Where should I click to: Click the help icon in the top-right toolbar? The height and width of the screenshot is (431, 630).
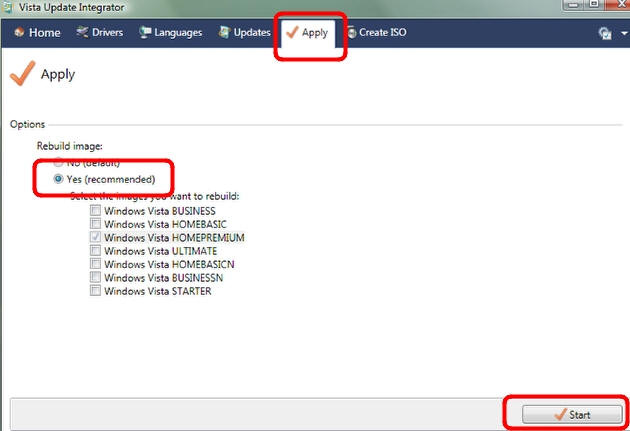point(604,33)
